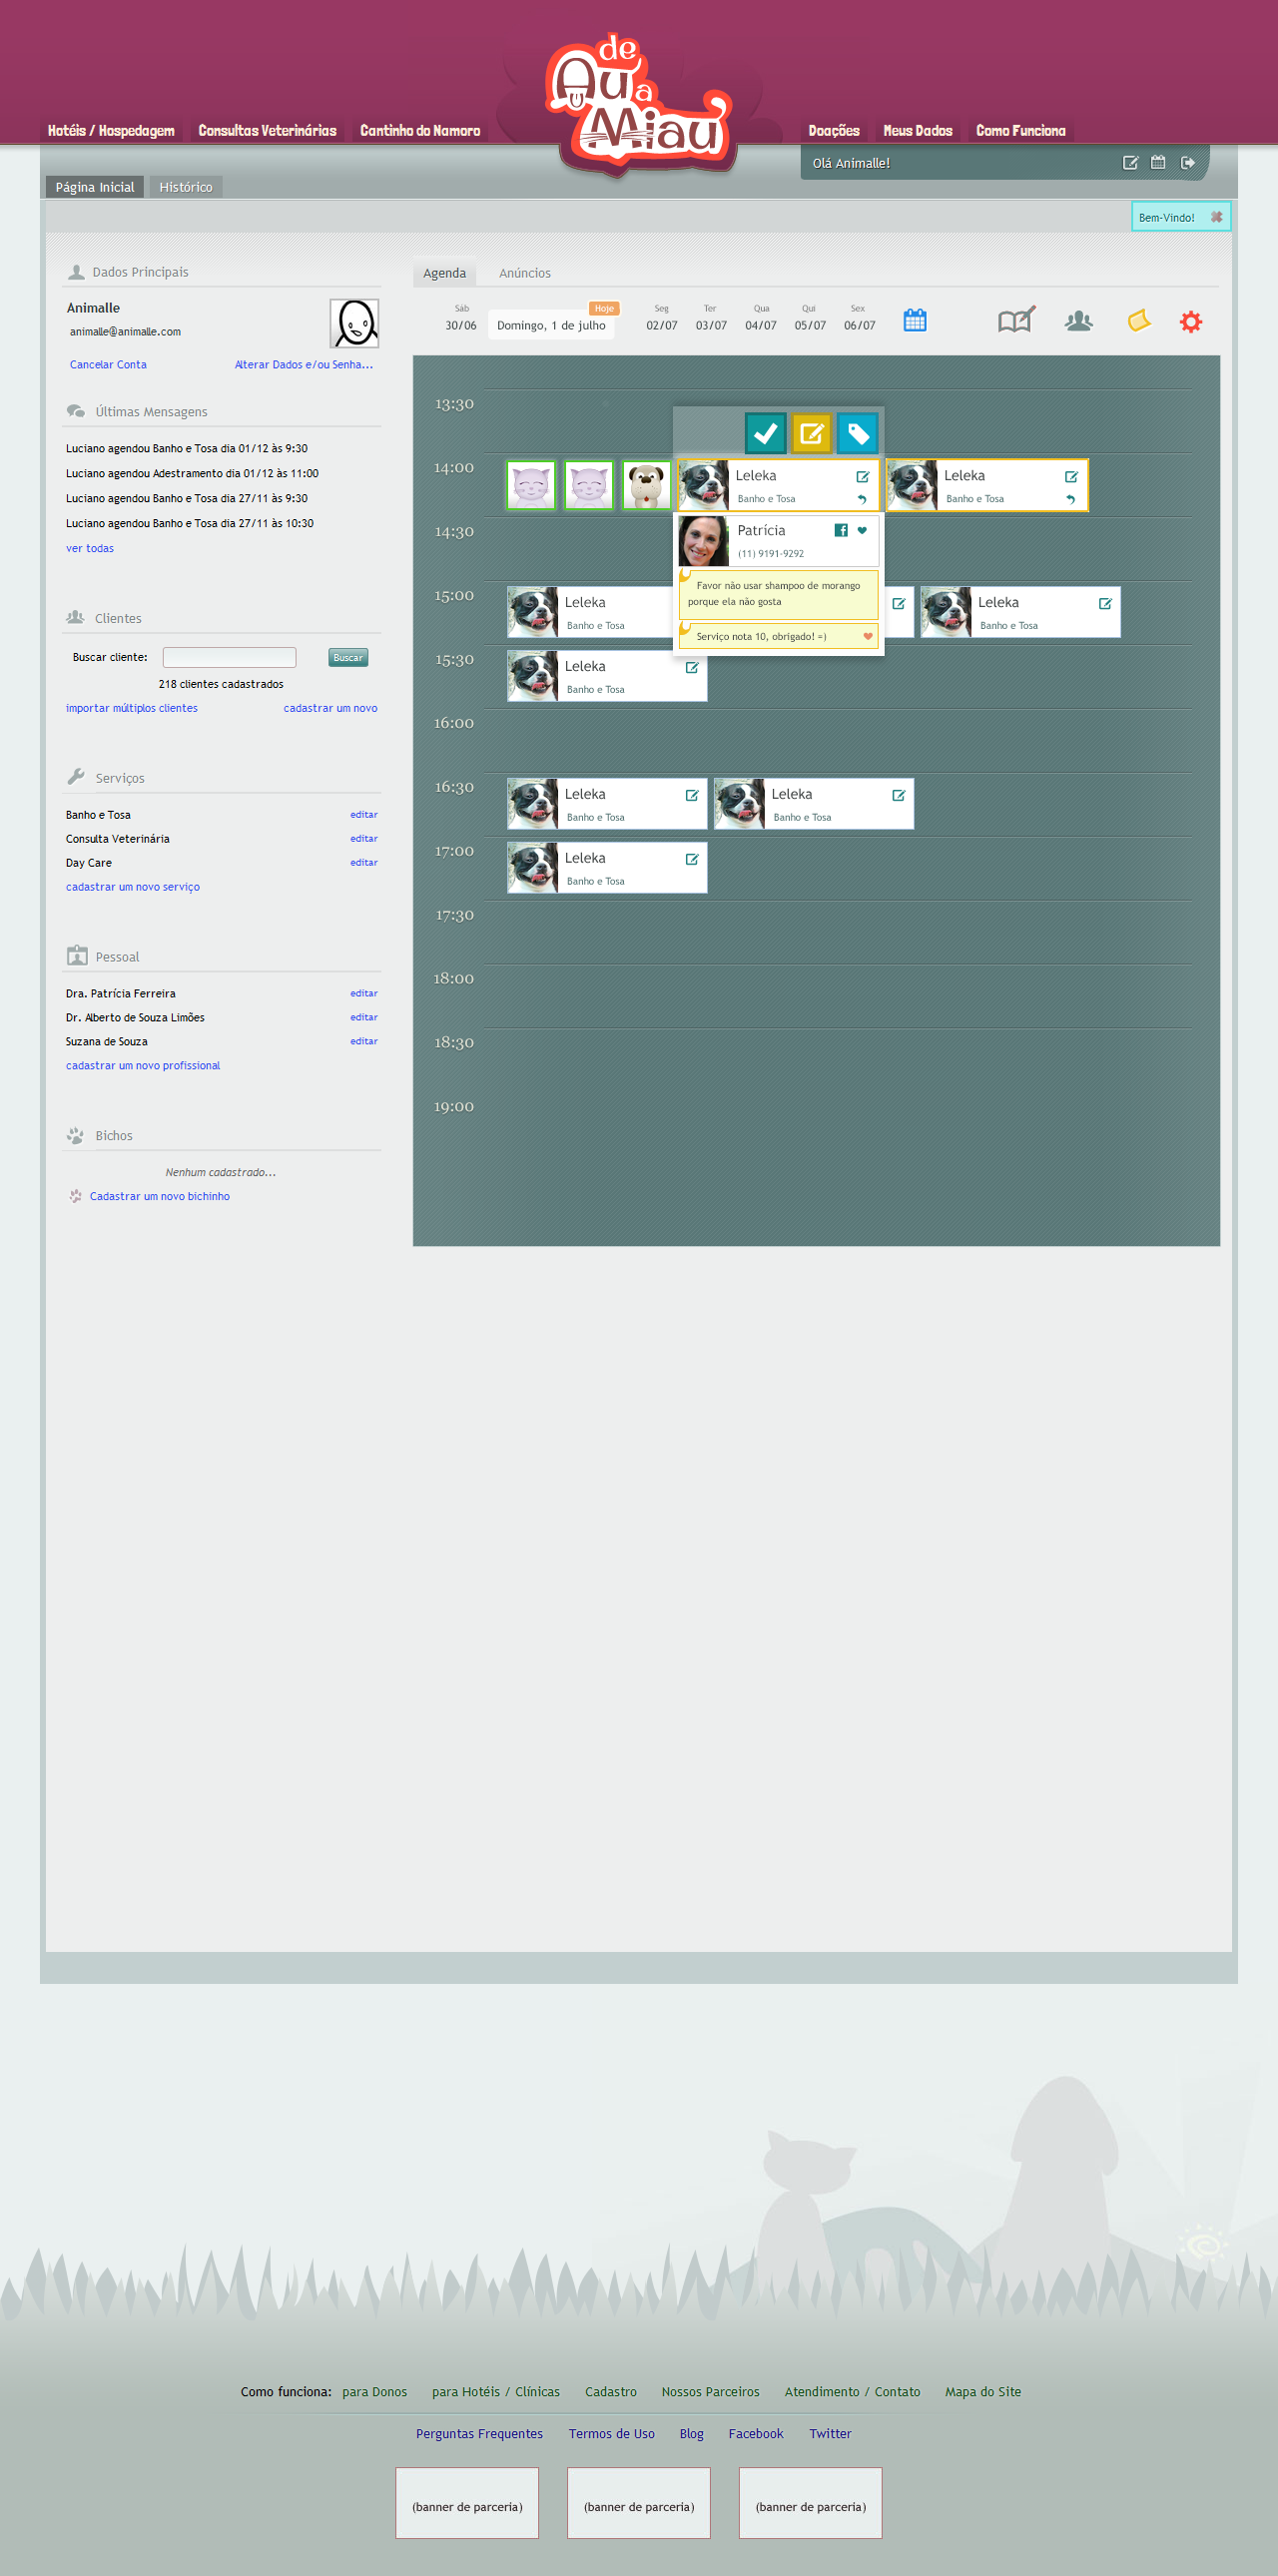The width and height of the screenshot is (1278, 2576).
Task: Open Termos de Uso footer link
Action: (x=611, y=2434)
